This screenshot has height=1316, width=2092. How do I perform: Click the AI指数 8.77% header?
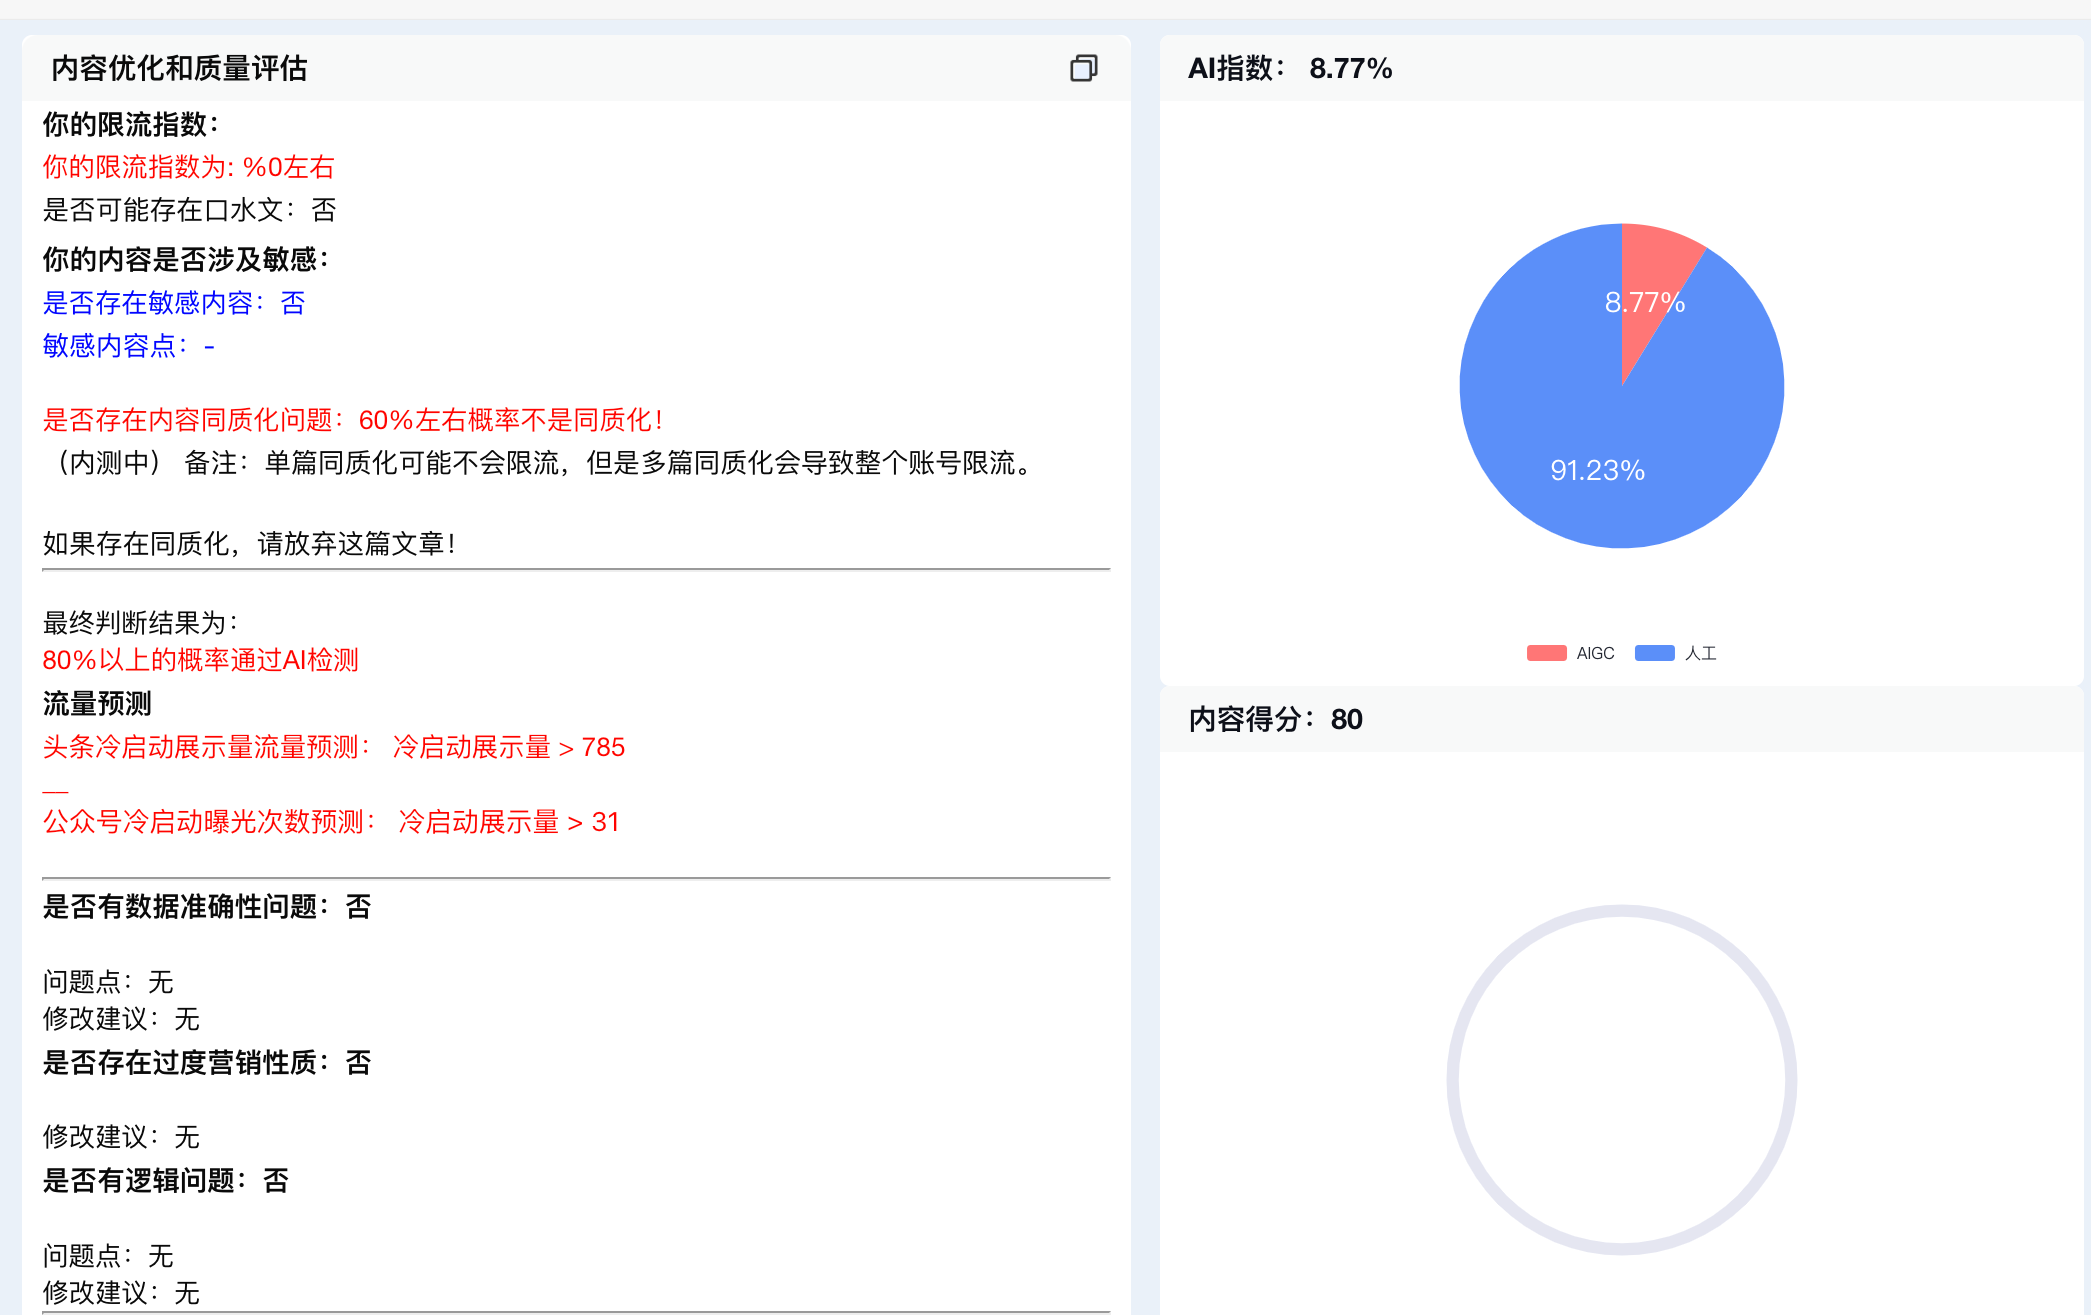[1289, 68]
